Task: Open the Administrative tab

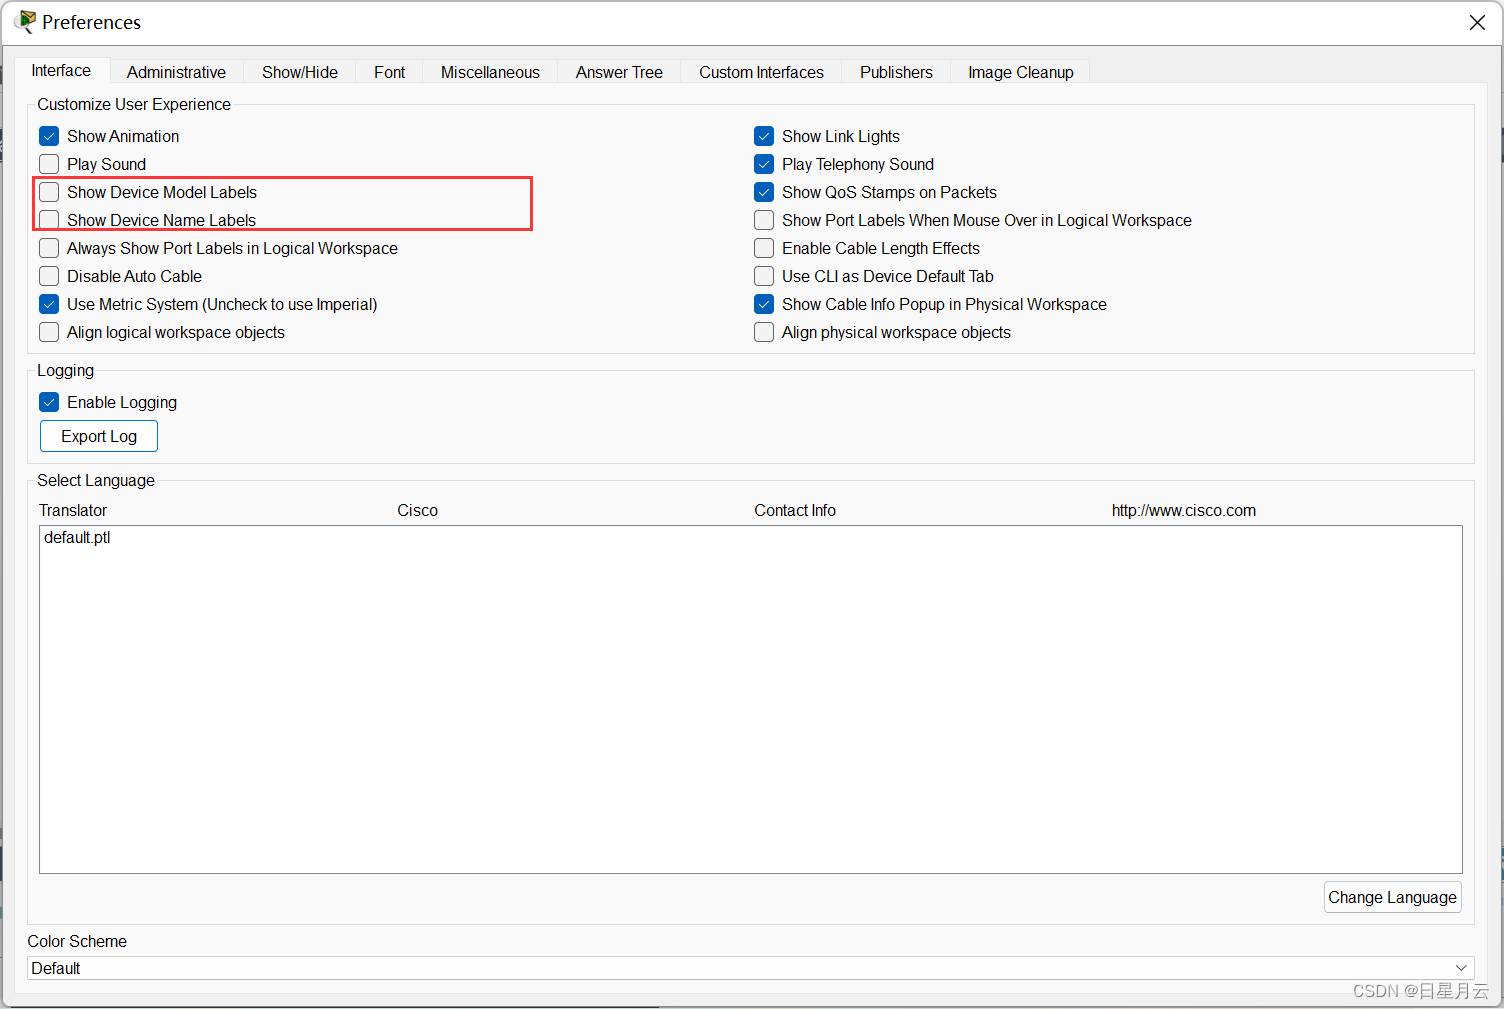Action: point(176,72)
